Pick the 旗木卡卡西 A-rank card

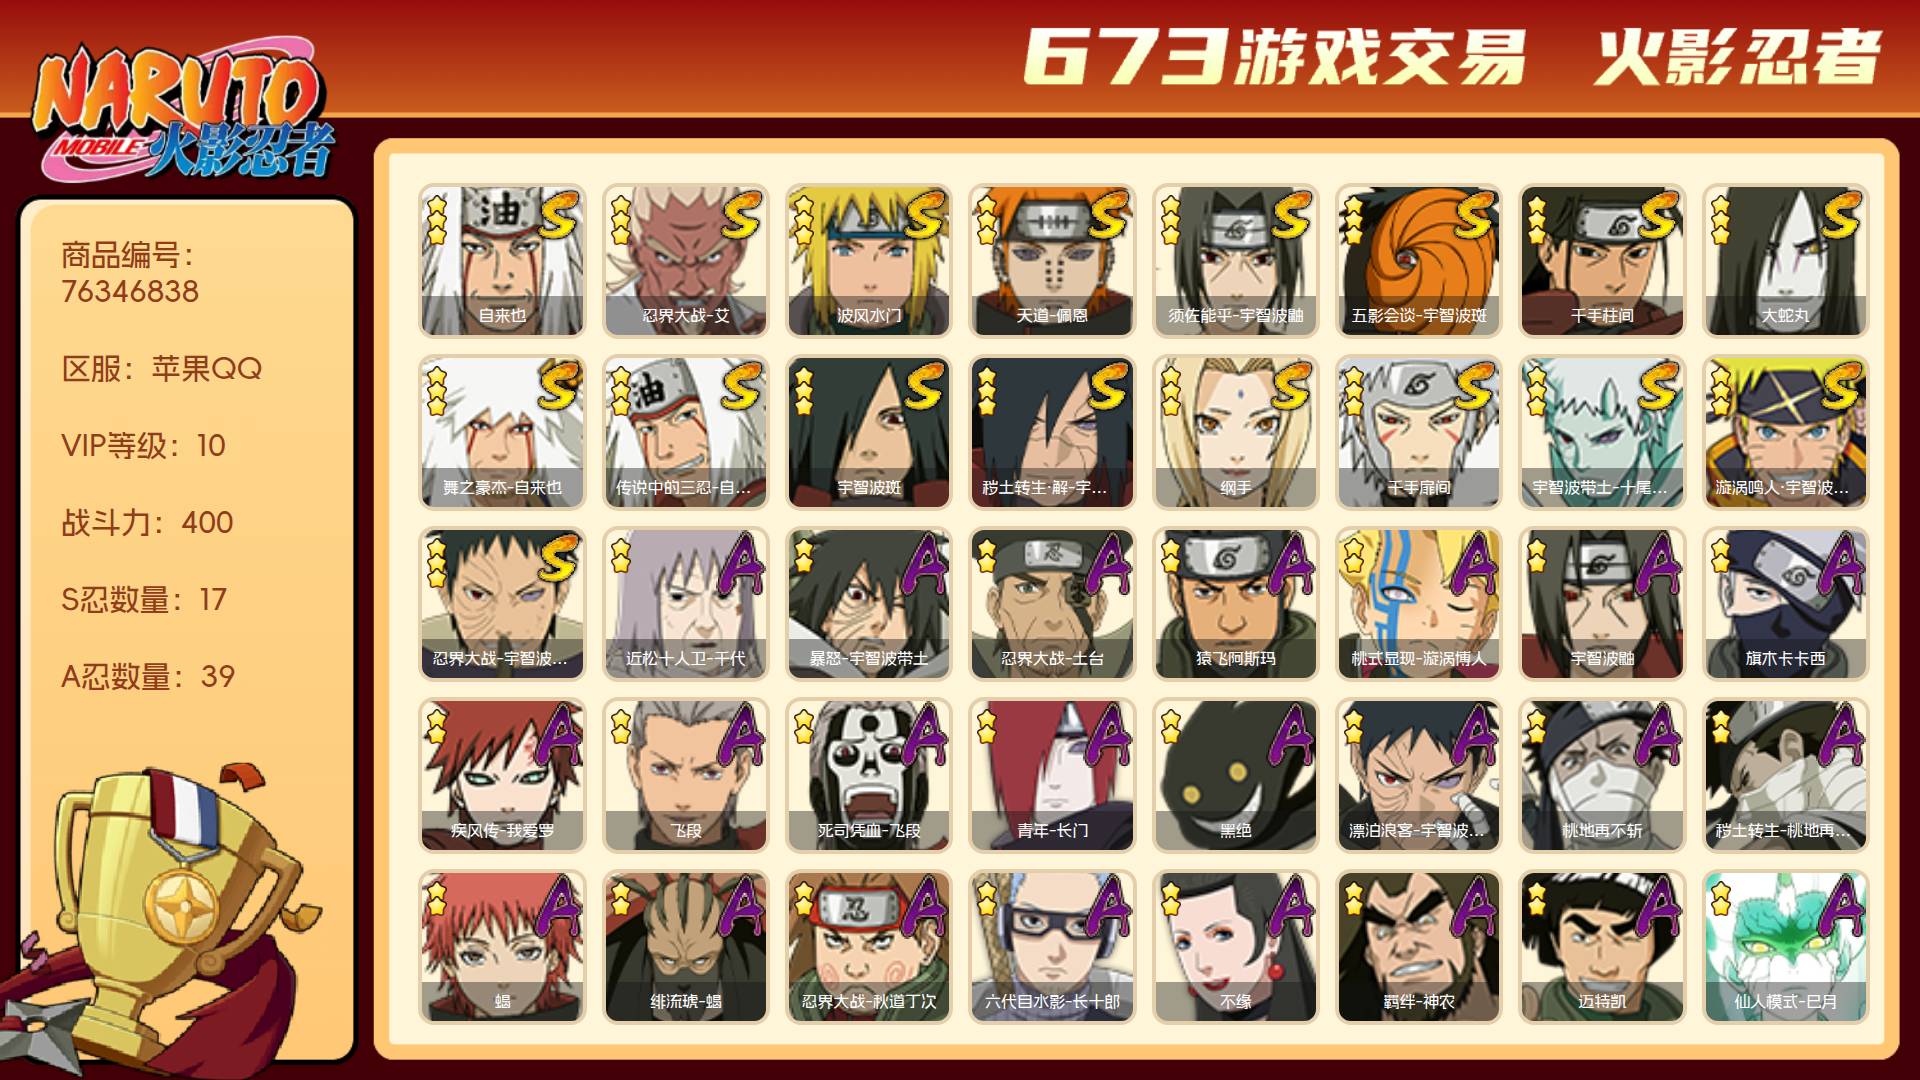(x=1785, y=604)
